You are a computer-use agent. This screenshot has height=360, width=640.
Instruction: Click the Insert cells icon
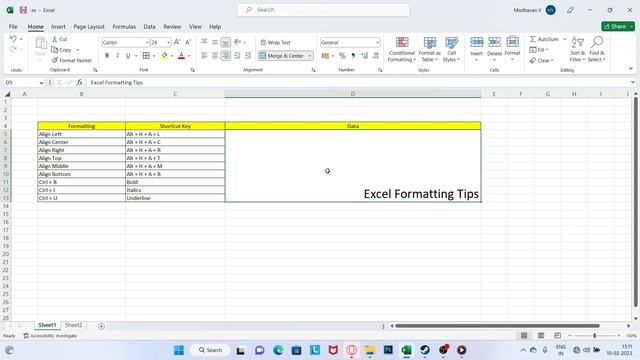[476, 42]
